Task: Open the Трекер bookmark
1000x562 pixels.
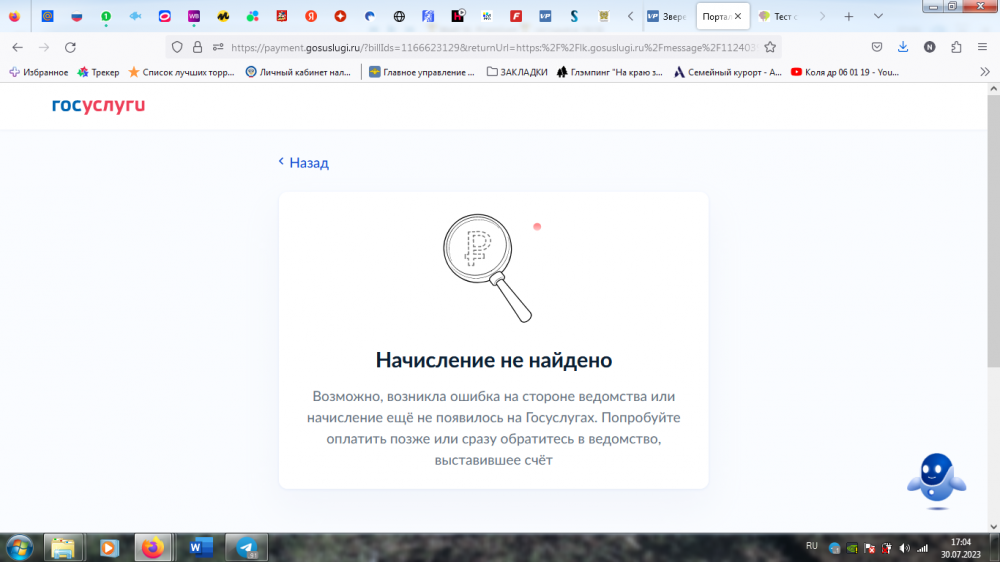Action: (x=98, y=72)
